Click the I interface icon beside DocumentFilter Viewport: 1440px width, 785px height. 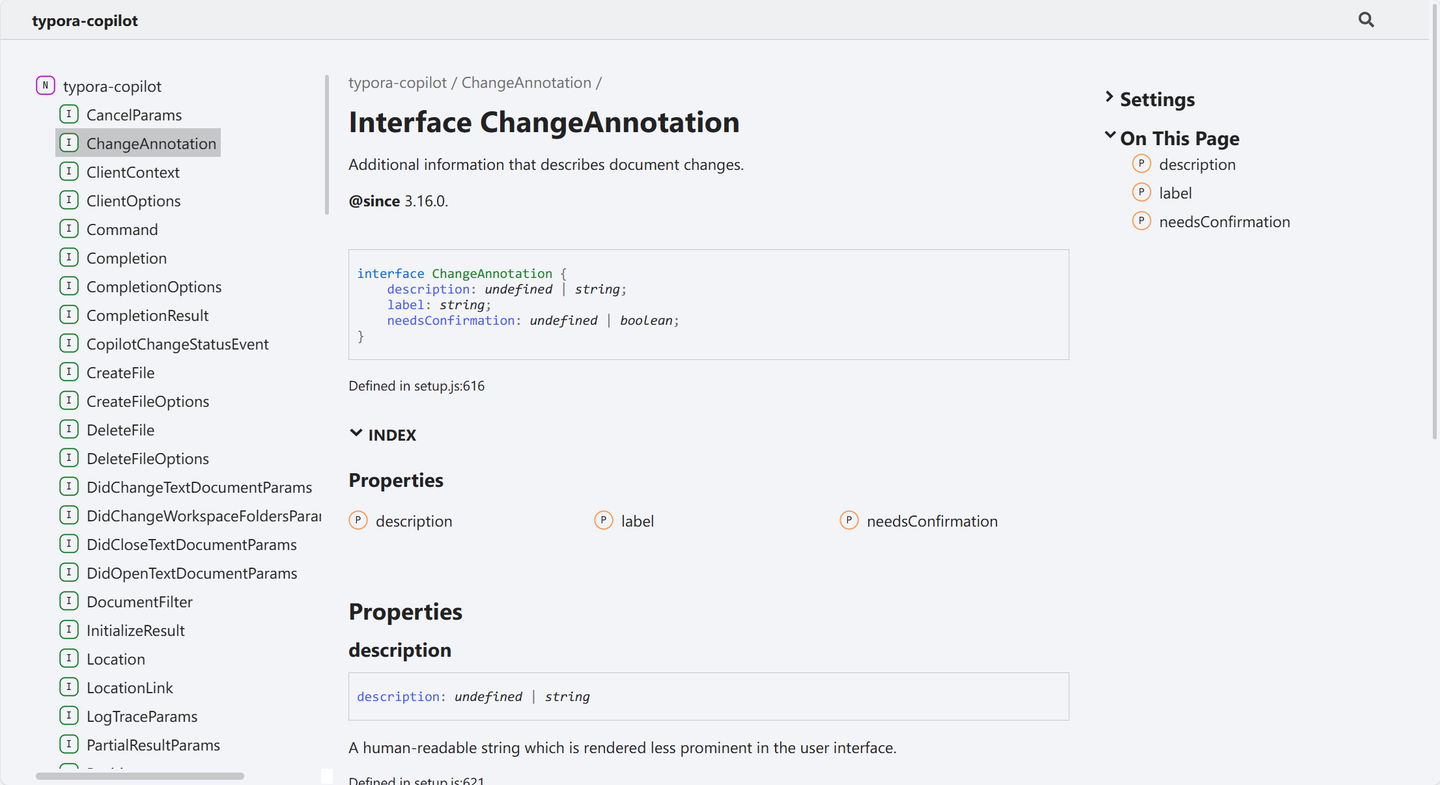point(69,601)
